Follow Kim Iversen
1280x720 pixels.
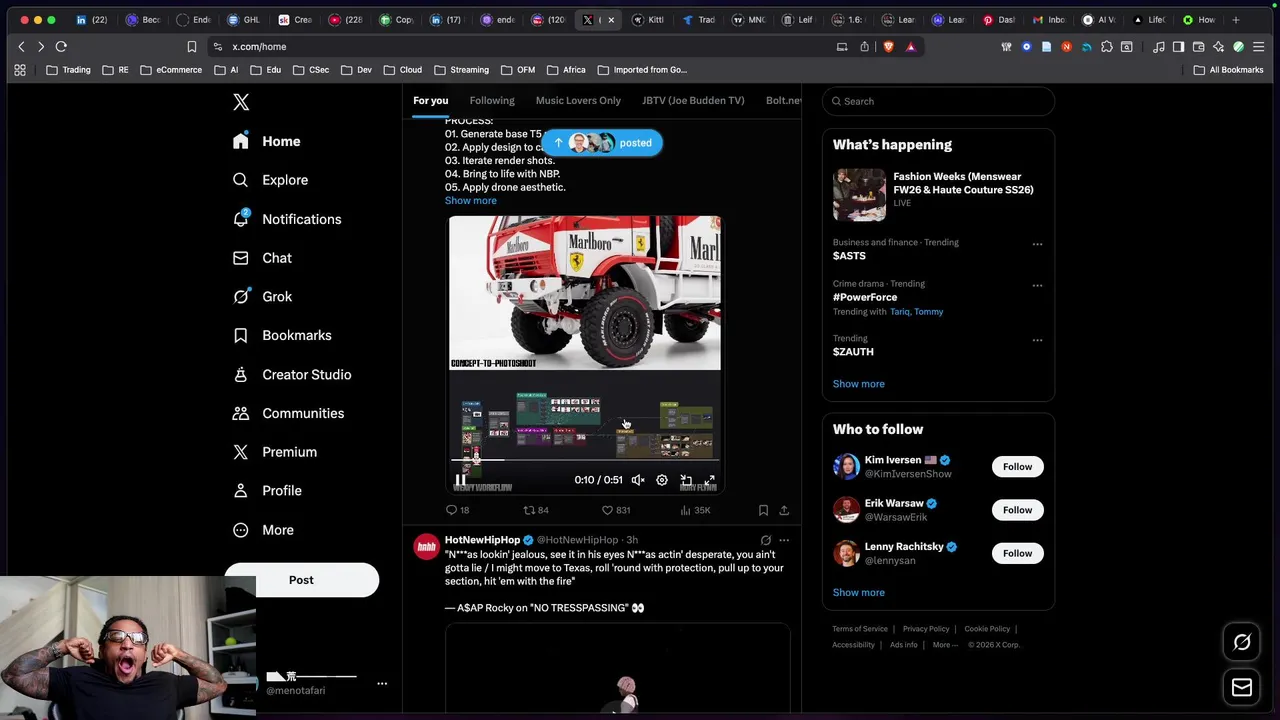pyautogui.click(x=1017, y=467)
